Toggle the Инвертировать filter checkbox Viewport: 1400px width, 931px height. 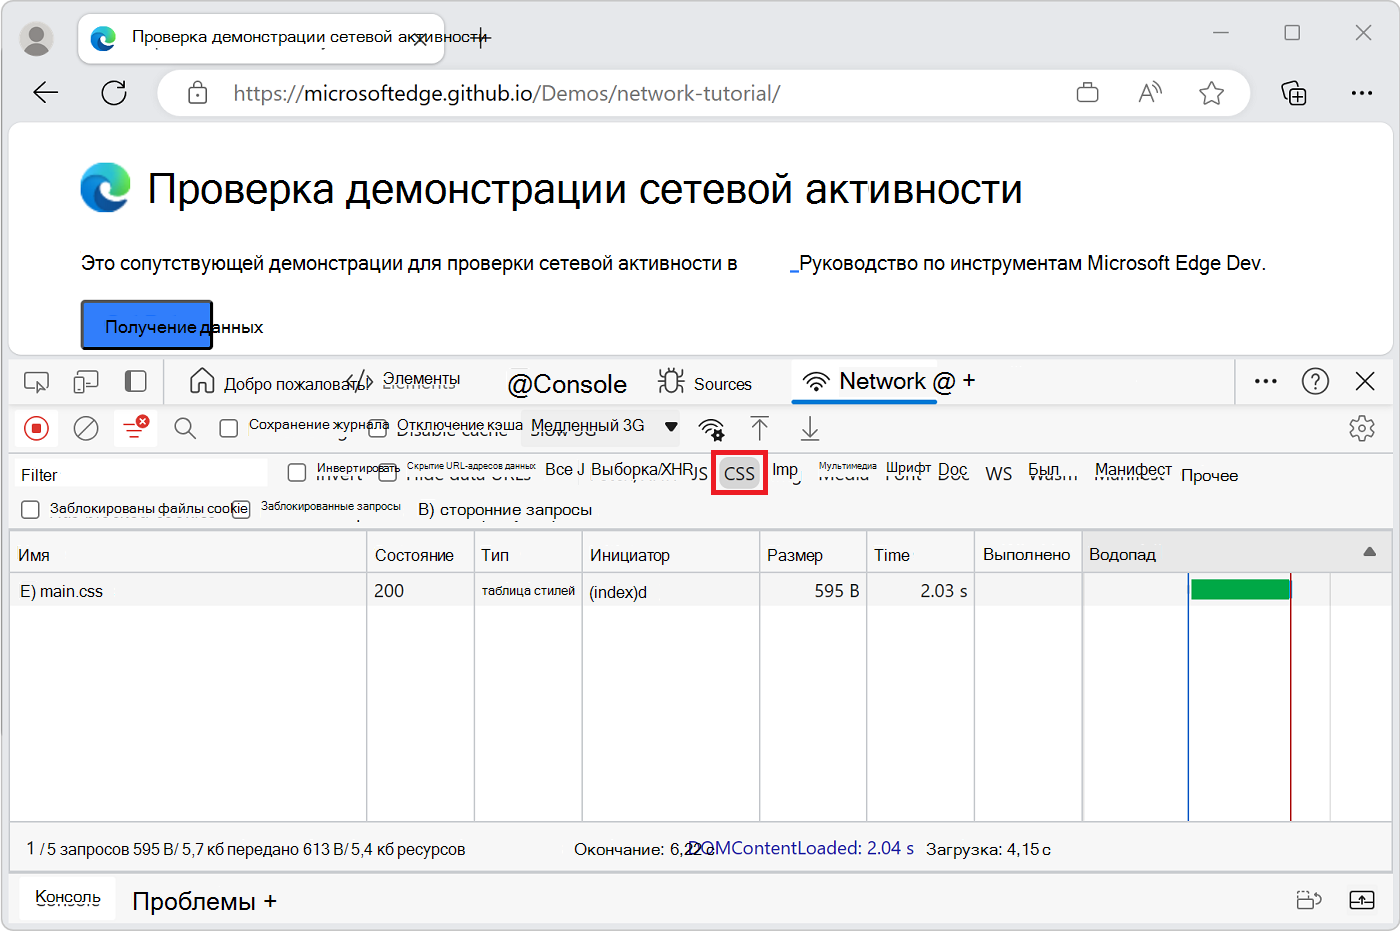297,471
